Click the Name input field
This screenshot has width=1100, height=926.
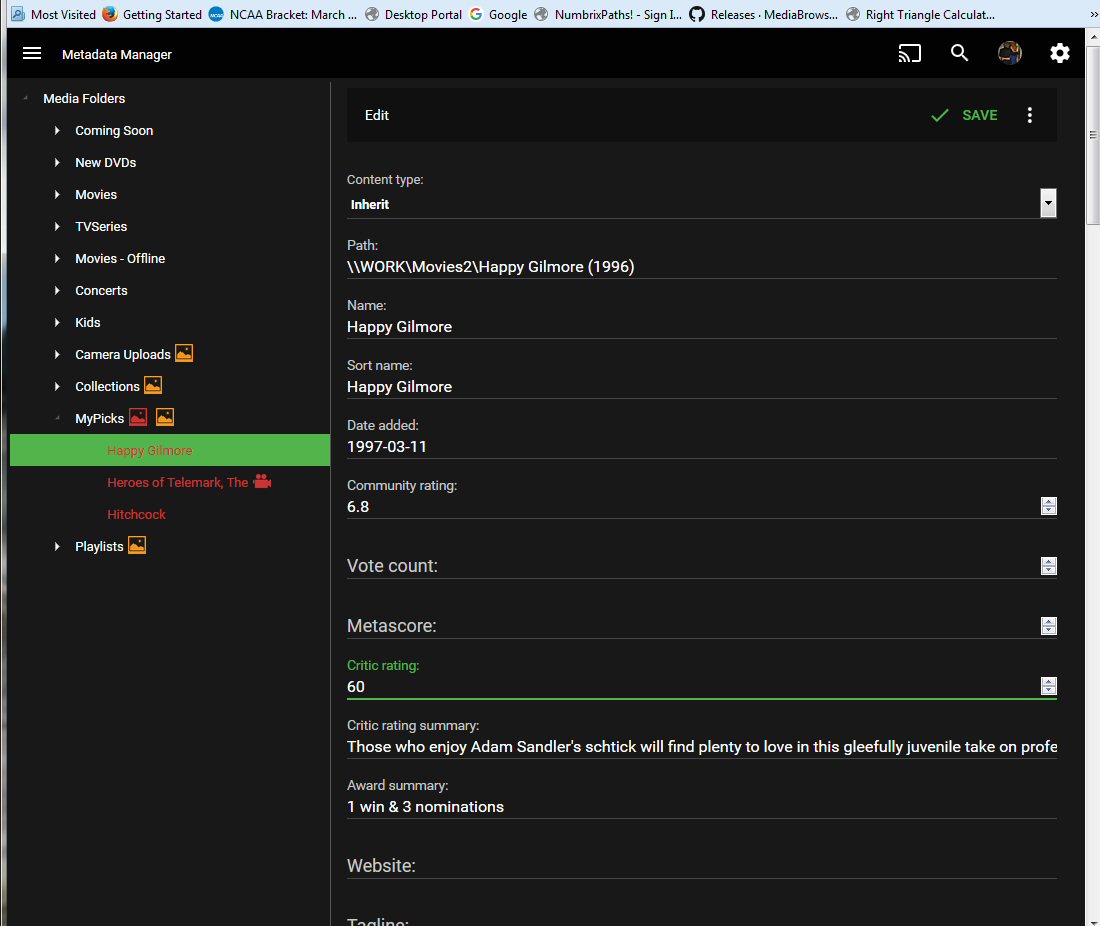[x=702, y=327]
